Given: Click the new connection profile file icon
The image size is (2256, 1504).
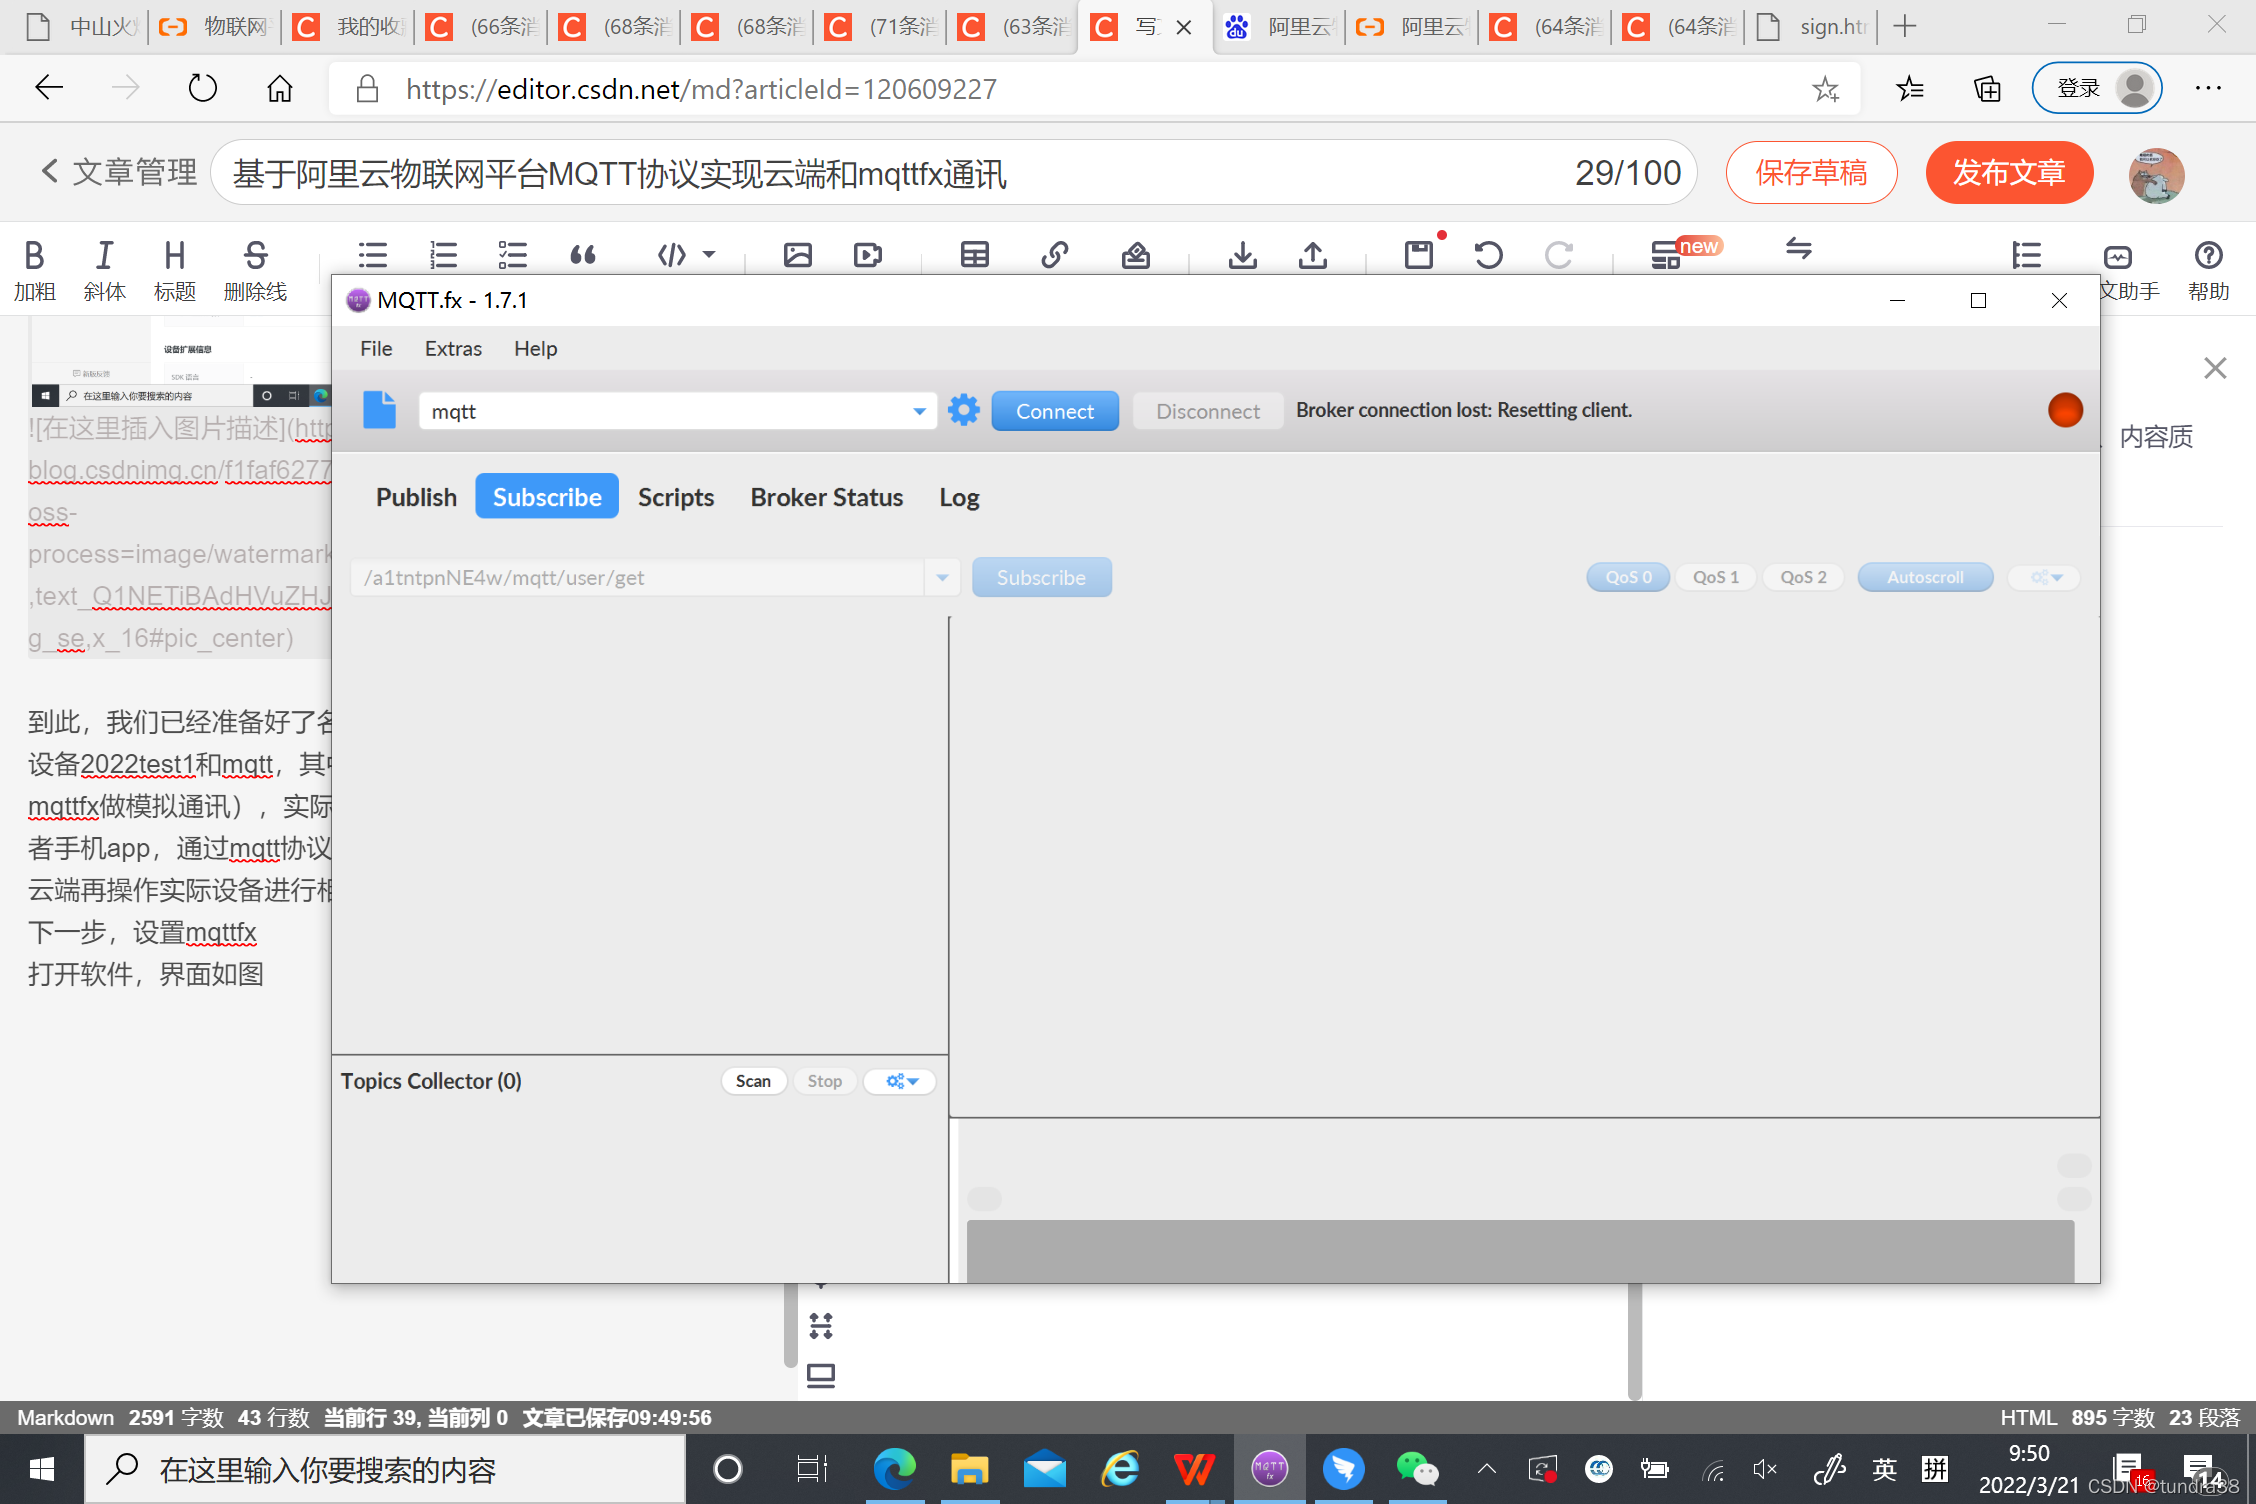Looking at the screenshot, I should click(x=379, y=410).
